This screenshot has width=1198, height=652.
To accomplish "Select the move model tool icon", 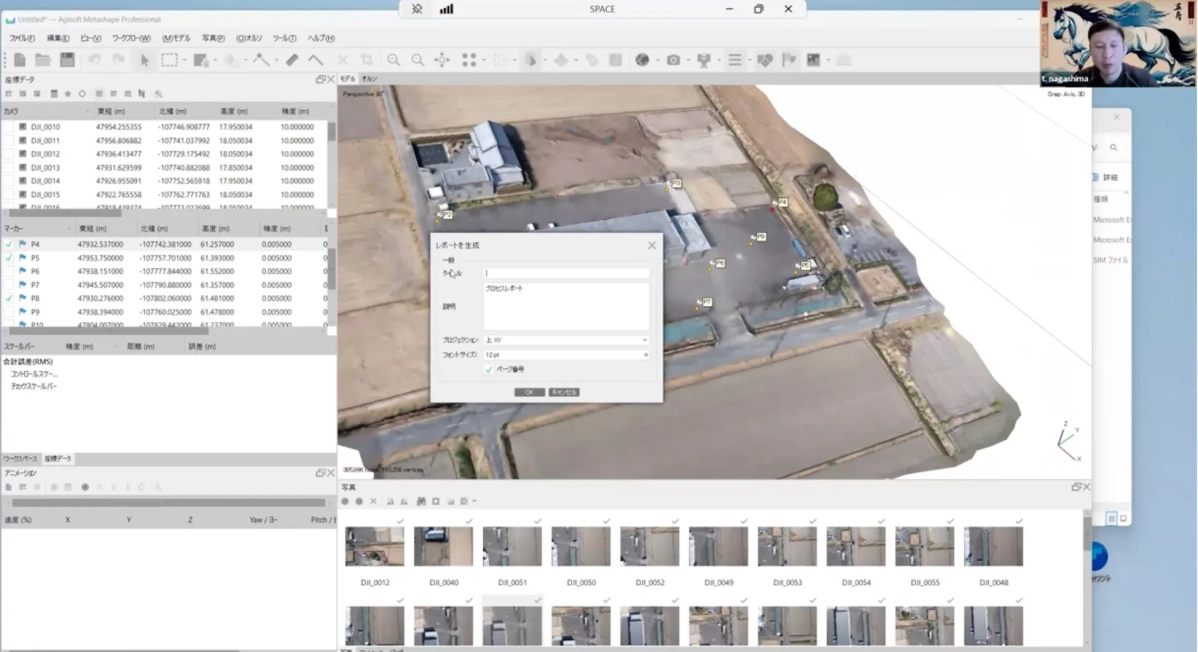I will (x=442, y=59).
